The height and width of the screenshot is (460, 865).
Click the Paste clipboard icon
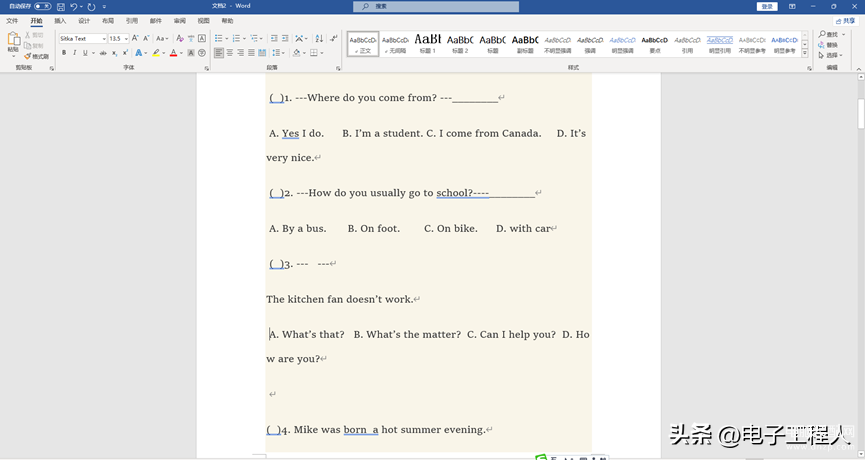(x=14, y=40)
